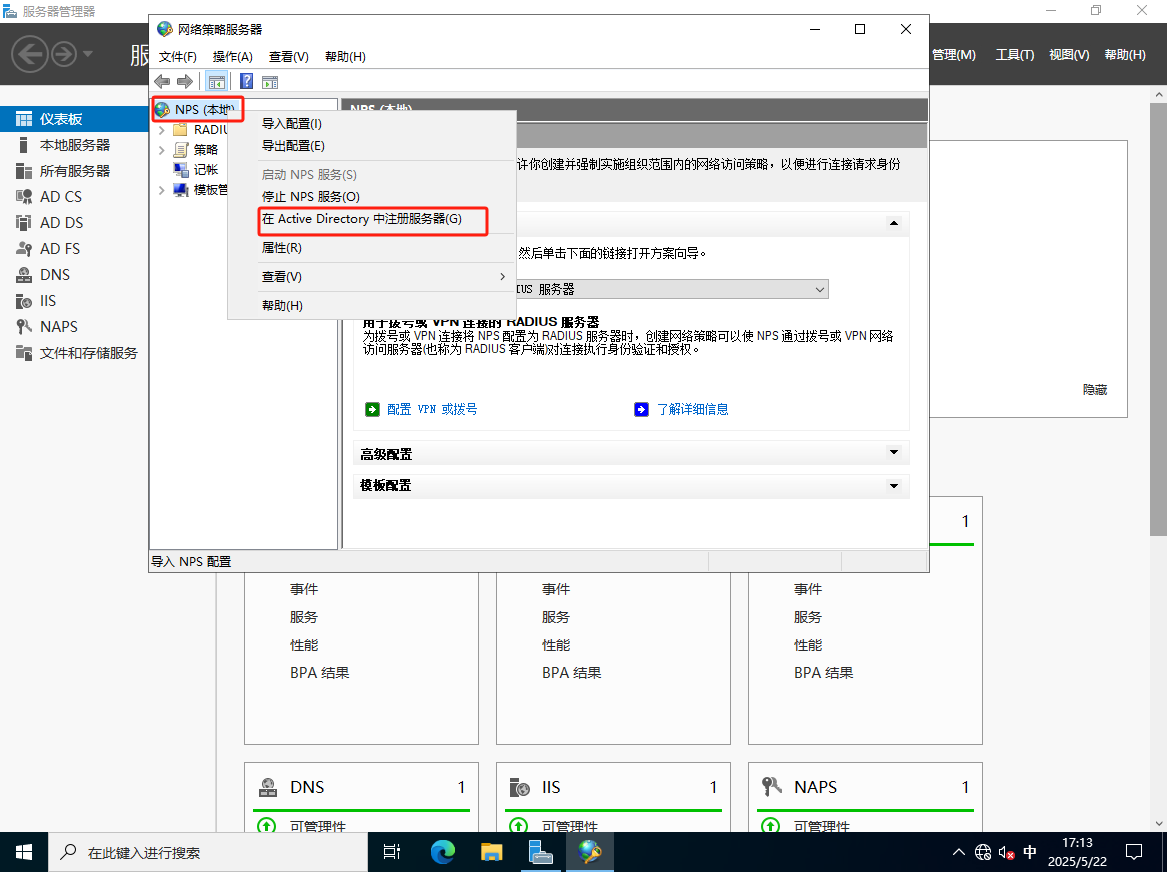Click Server Manager dashboard vertical scrollbar
The image size is (1167, 872).
pos(1158,320)
